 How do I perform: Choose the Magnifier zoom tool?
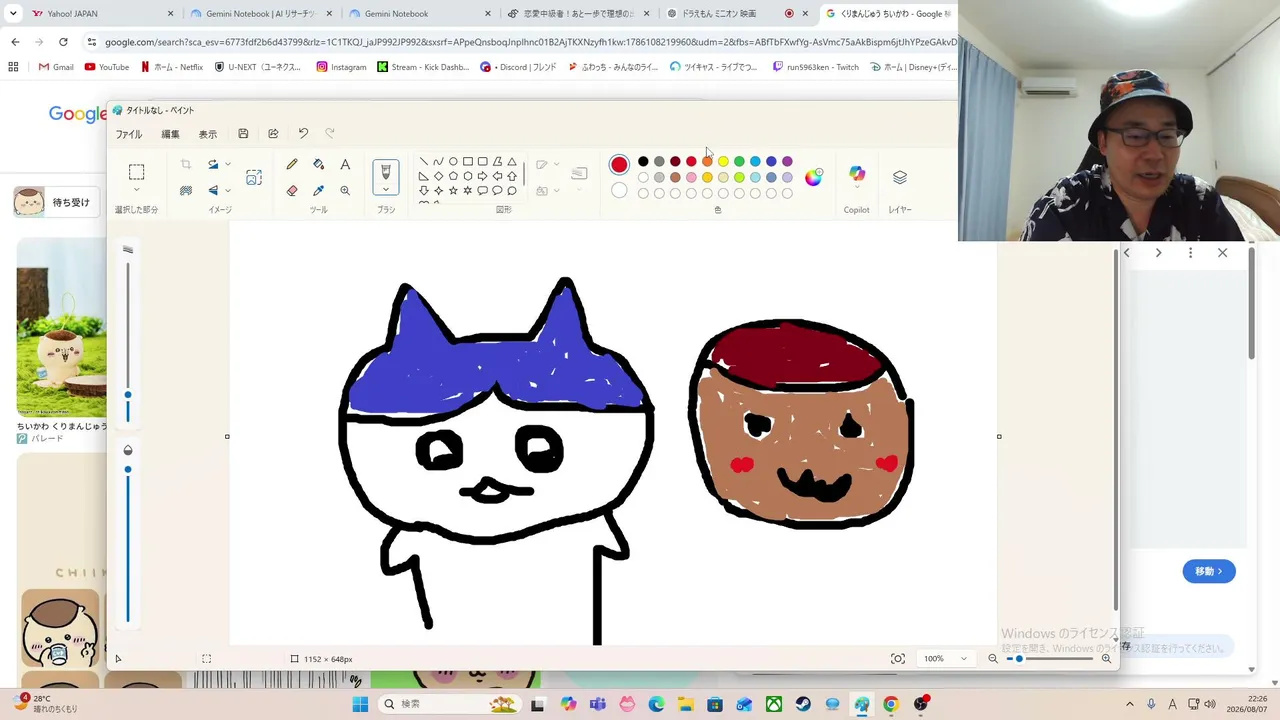[345, 190]
